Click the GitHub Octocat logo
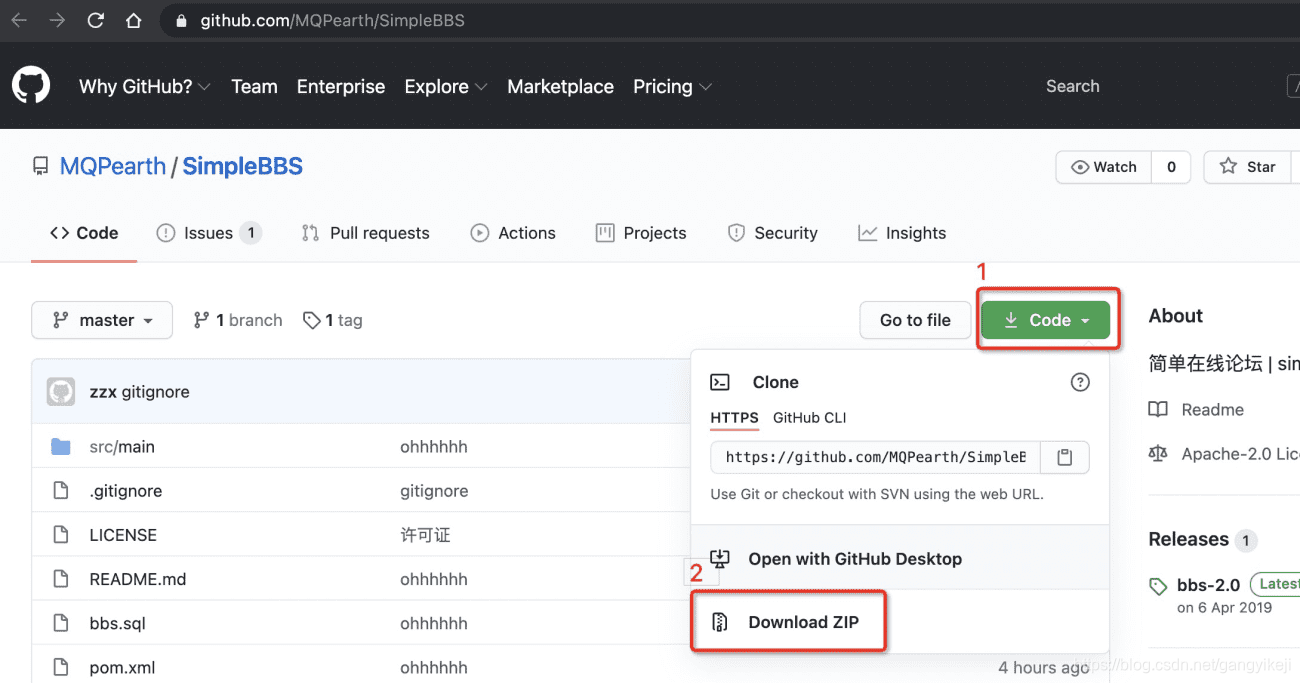Viewport: 1300px width, 683px height. [x=31, y=86]
